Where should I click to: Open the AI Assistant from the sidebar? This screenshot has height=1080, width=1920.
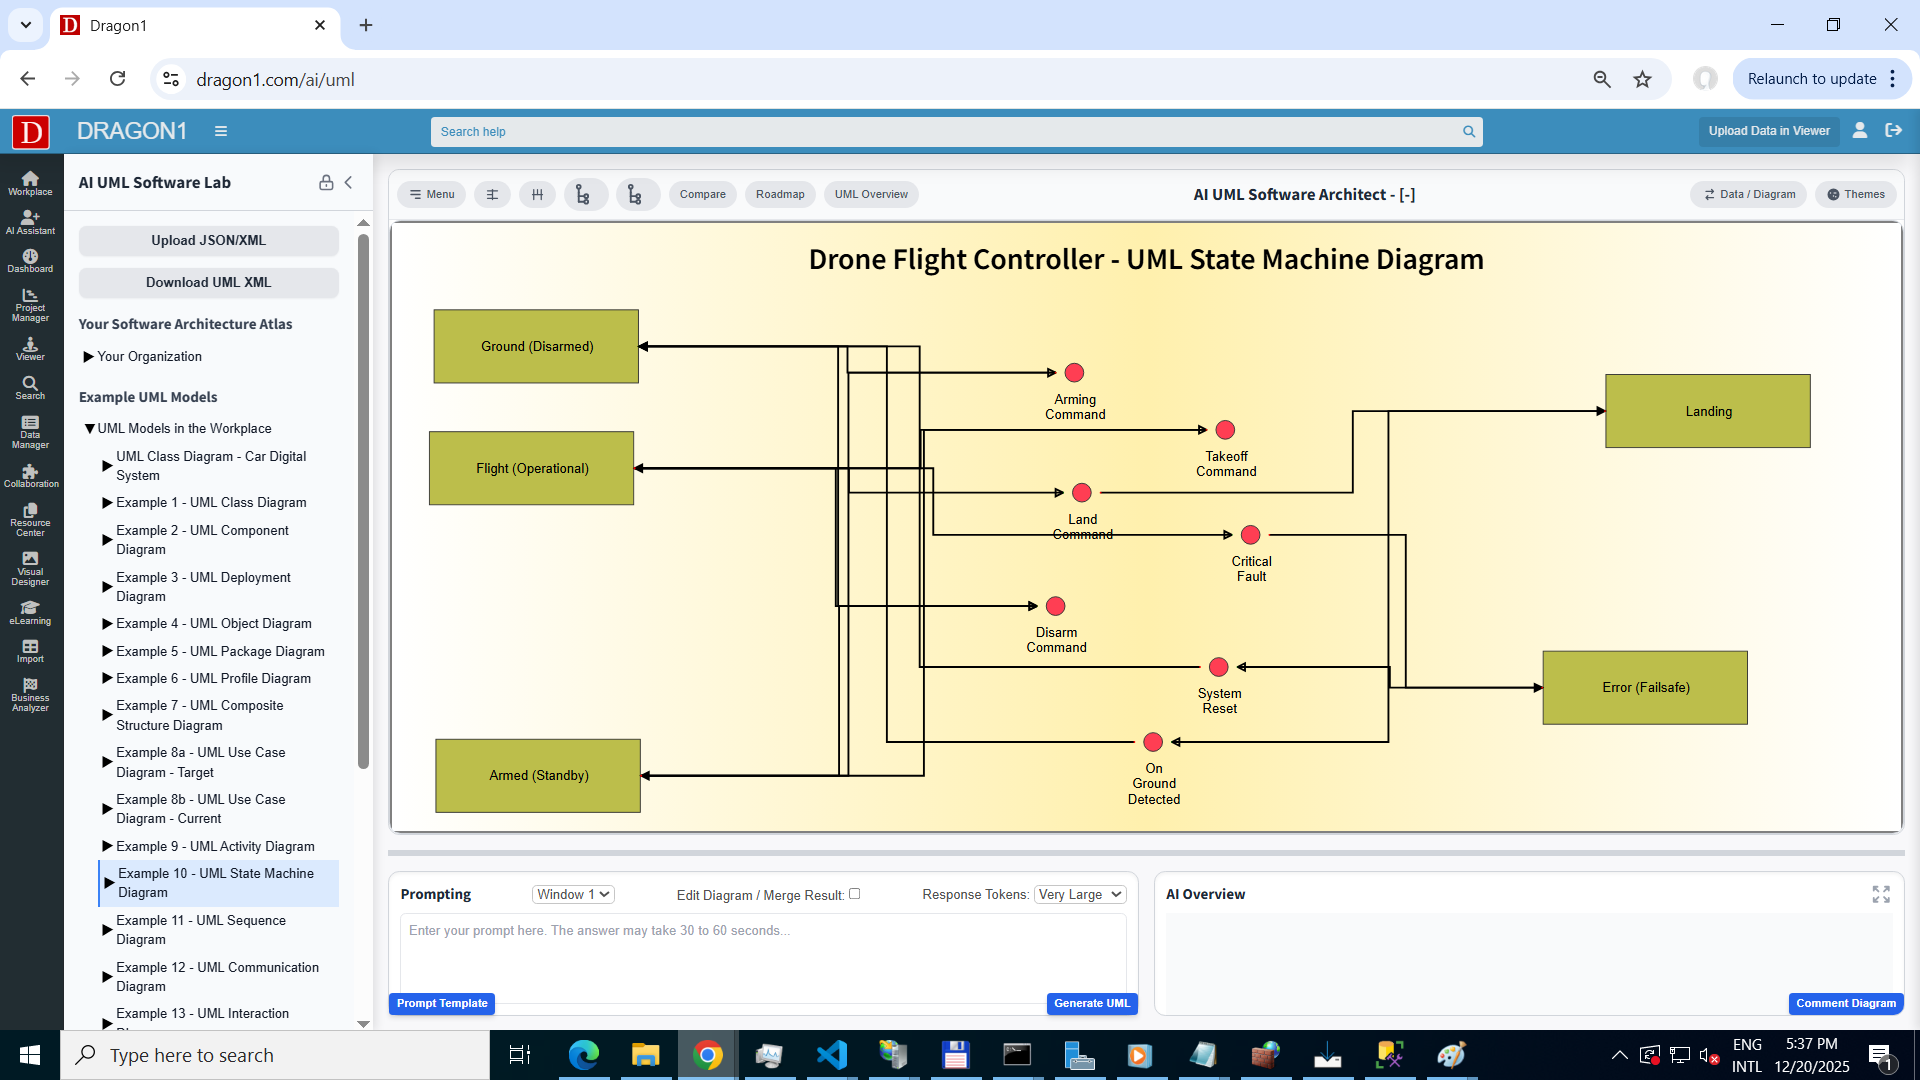30,222
